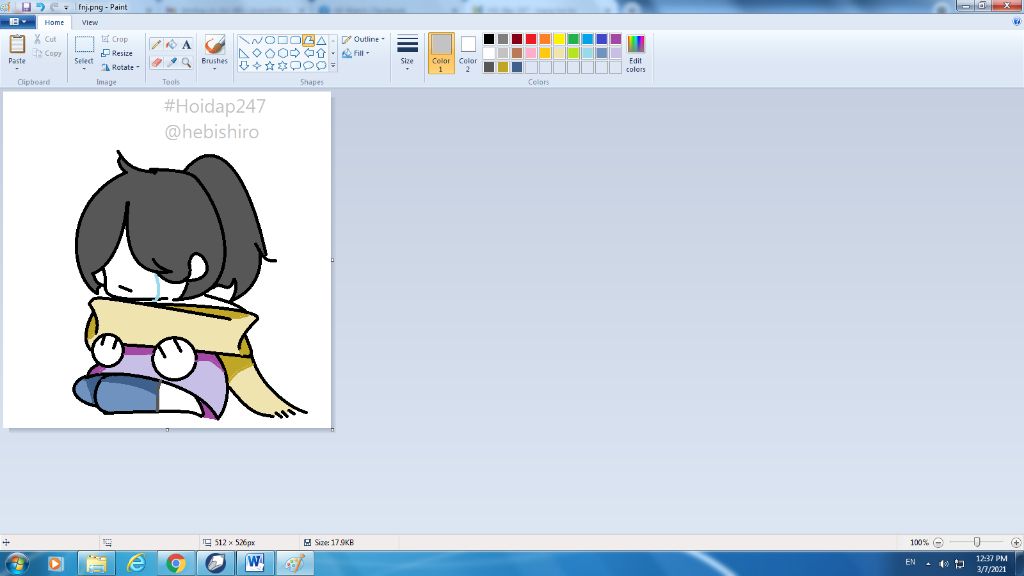
Task: Click the zoom in plus button
Action: click(1016, 542)
